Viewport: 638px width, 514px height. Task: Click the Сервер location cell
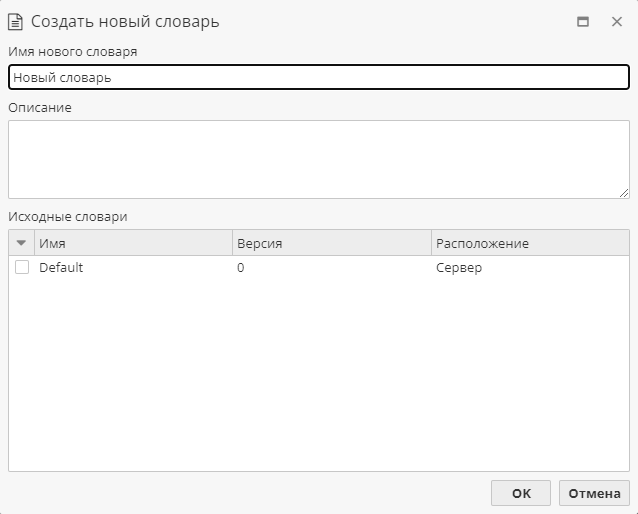tap(459, 268)
